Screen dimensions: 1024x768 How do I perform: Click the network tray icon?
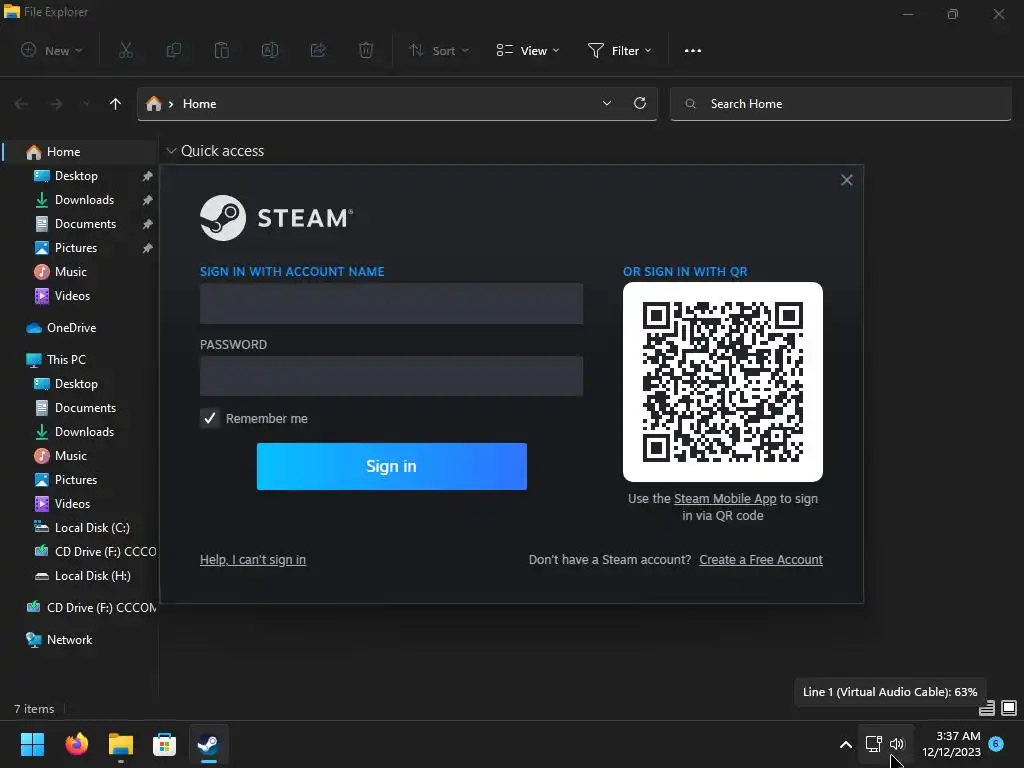point(873,744)
